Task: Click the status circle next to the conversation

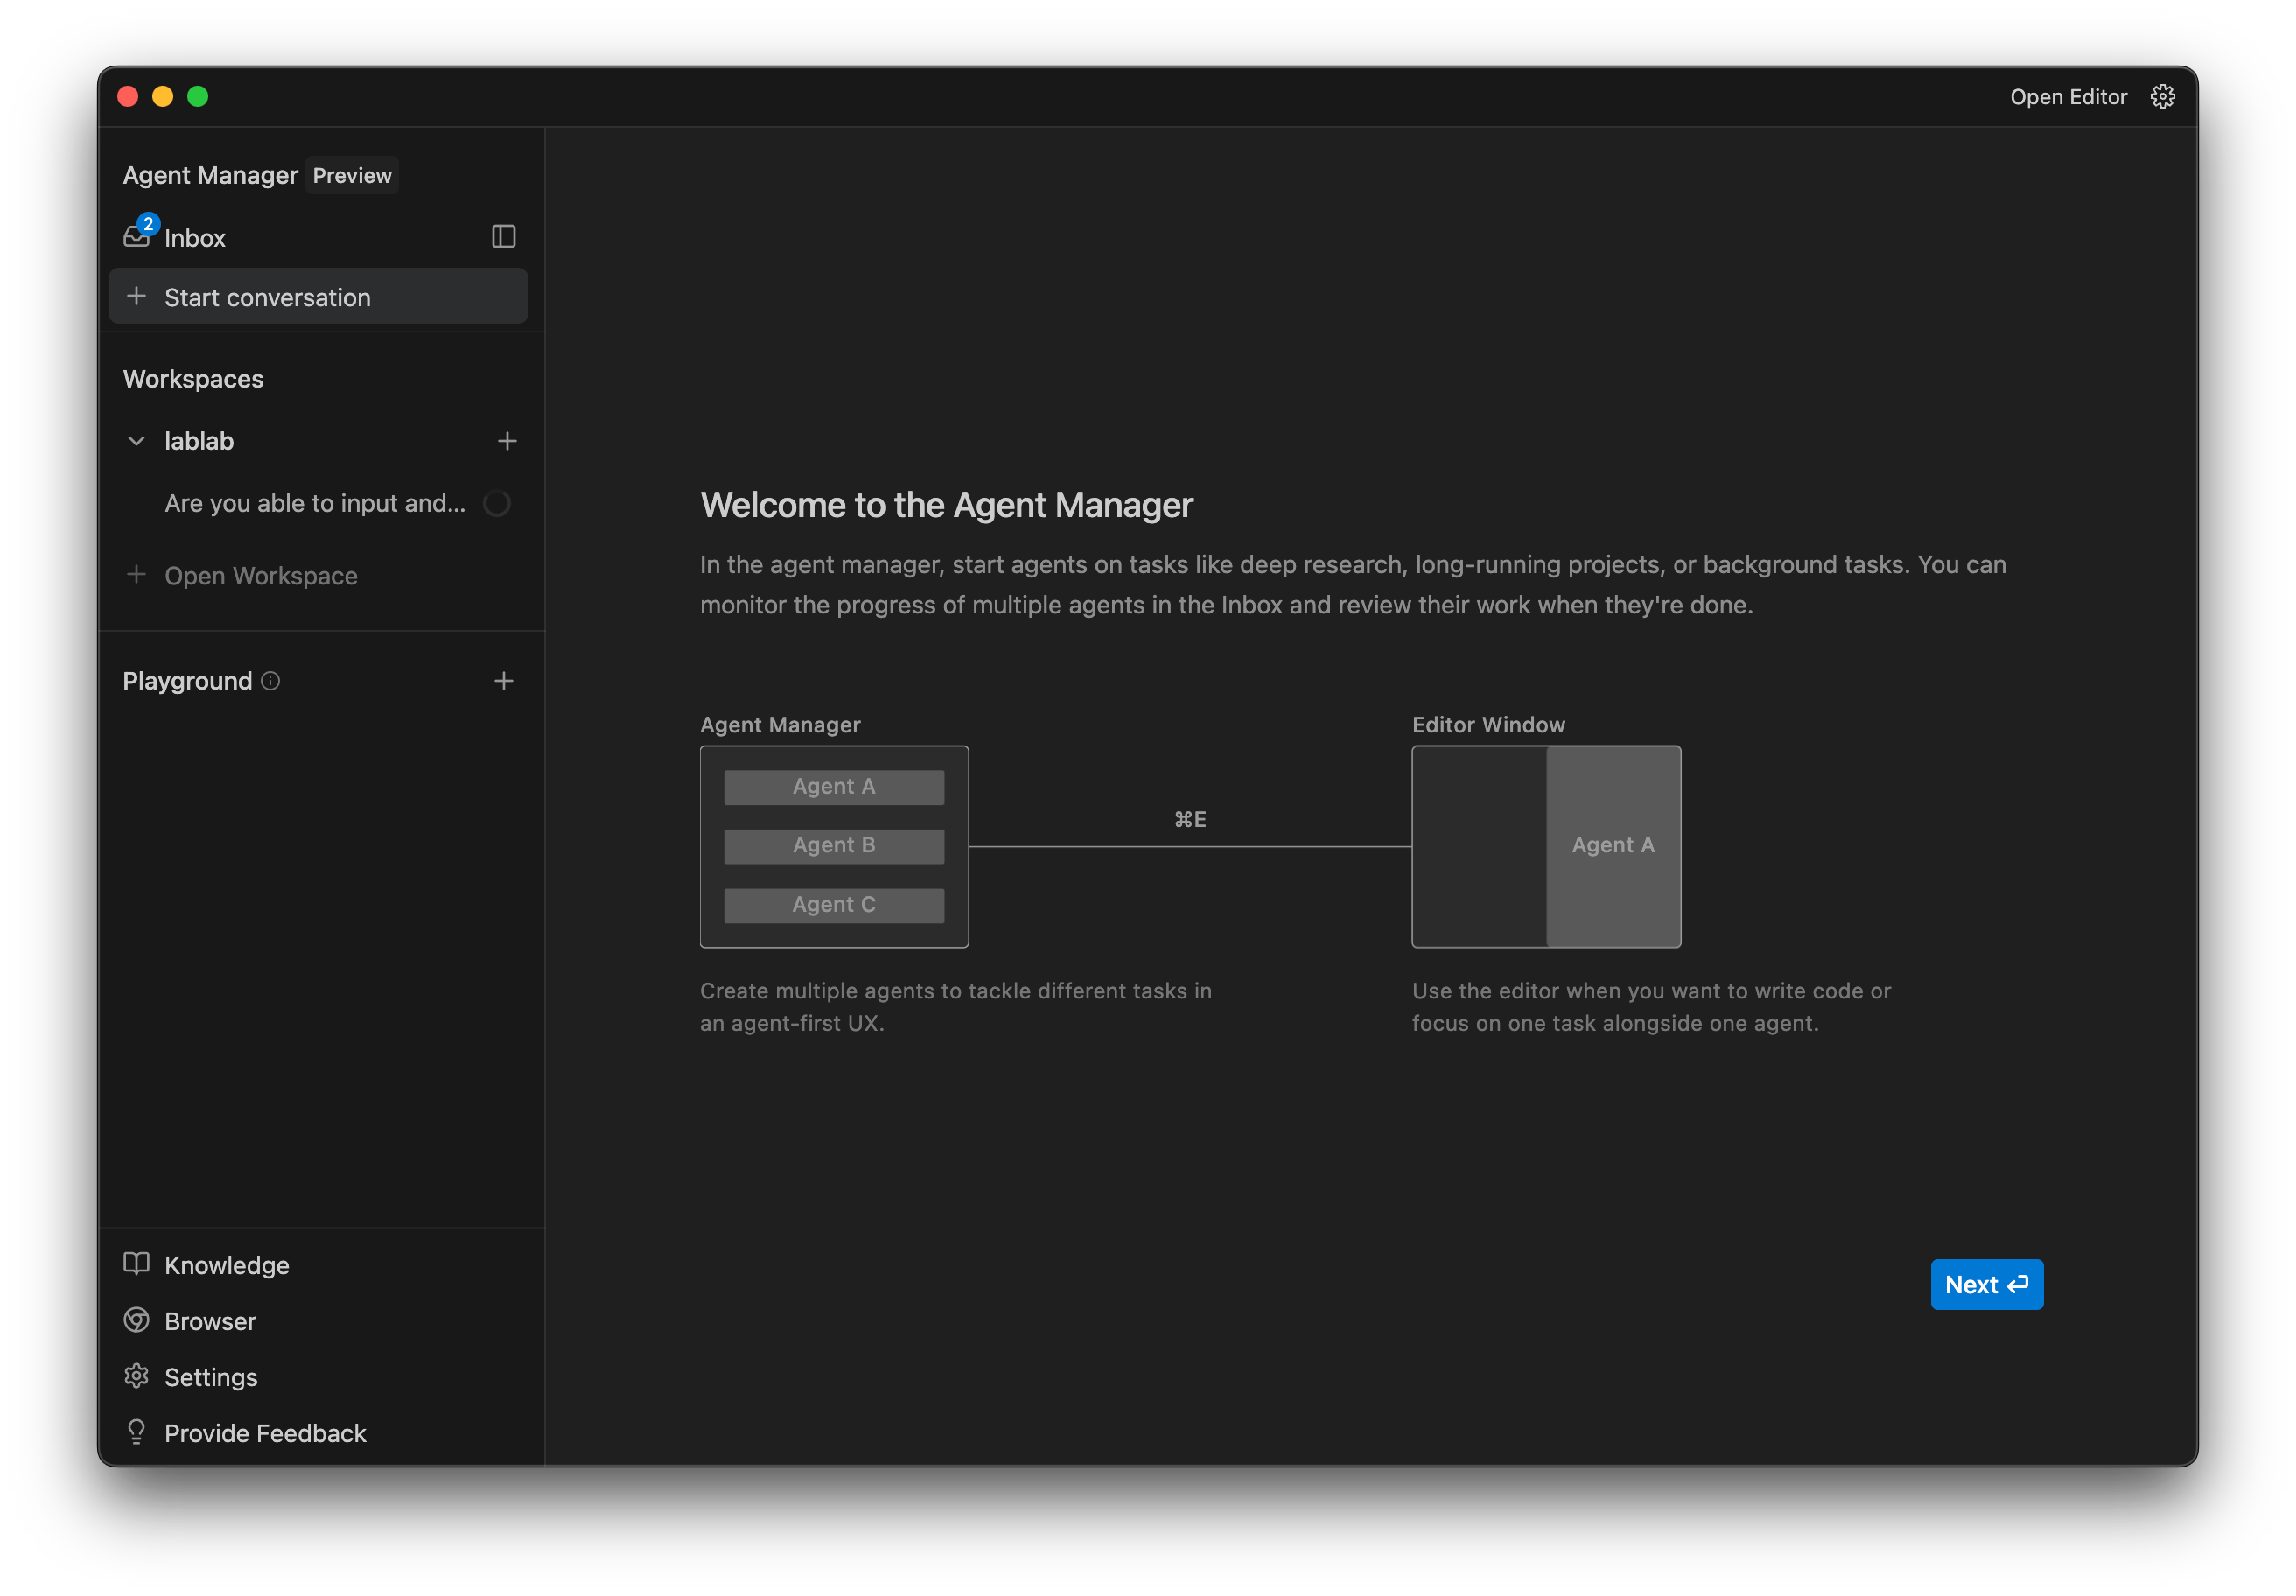Action: click(497, 503)
